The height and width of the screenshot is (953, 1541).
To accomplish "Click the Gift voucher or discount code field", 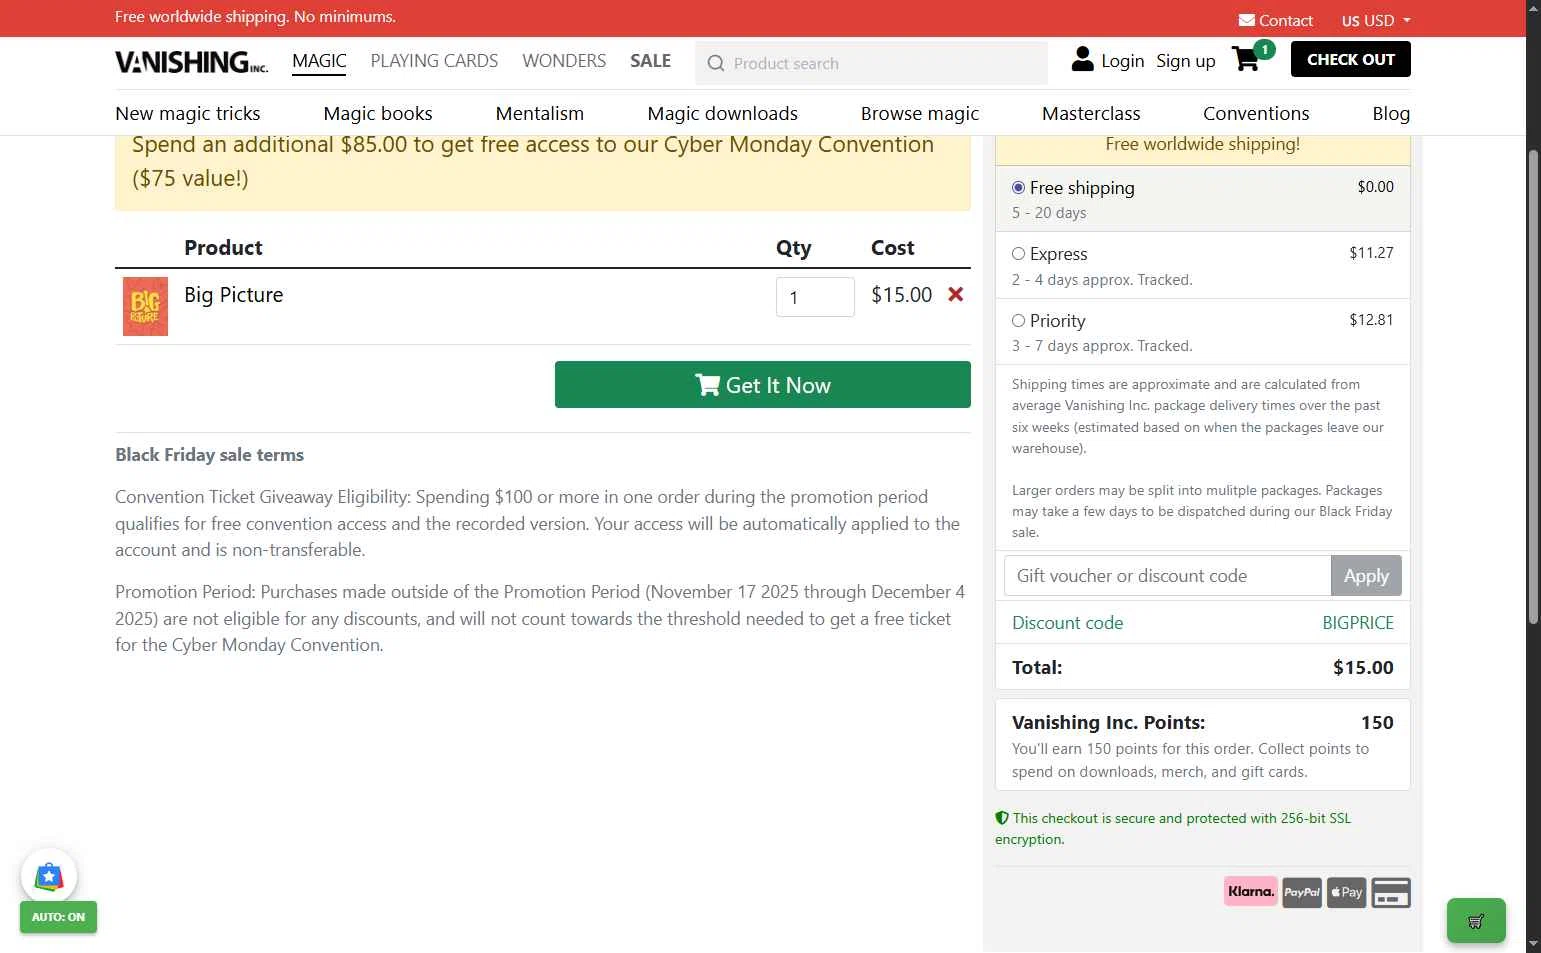I will (1167, 576).
